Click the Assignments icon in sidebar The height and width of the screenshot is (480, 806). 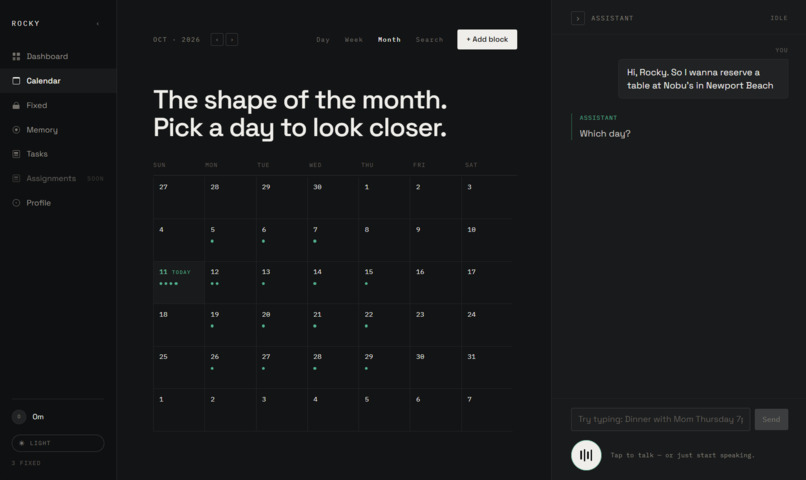click(16, 178)
